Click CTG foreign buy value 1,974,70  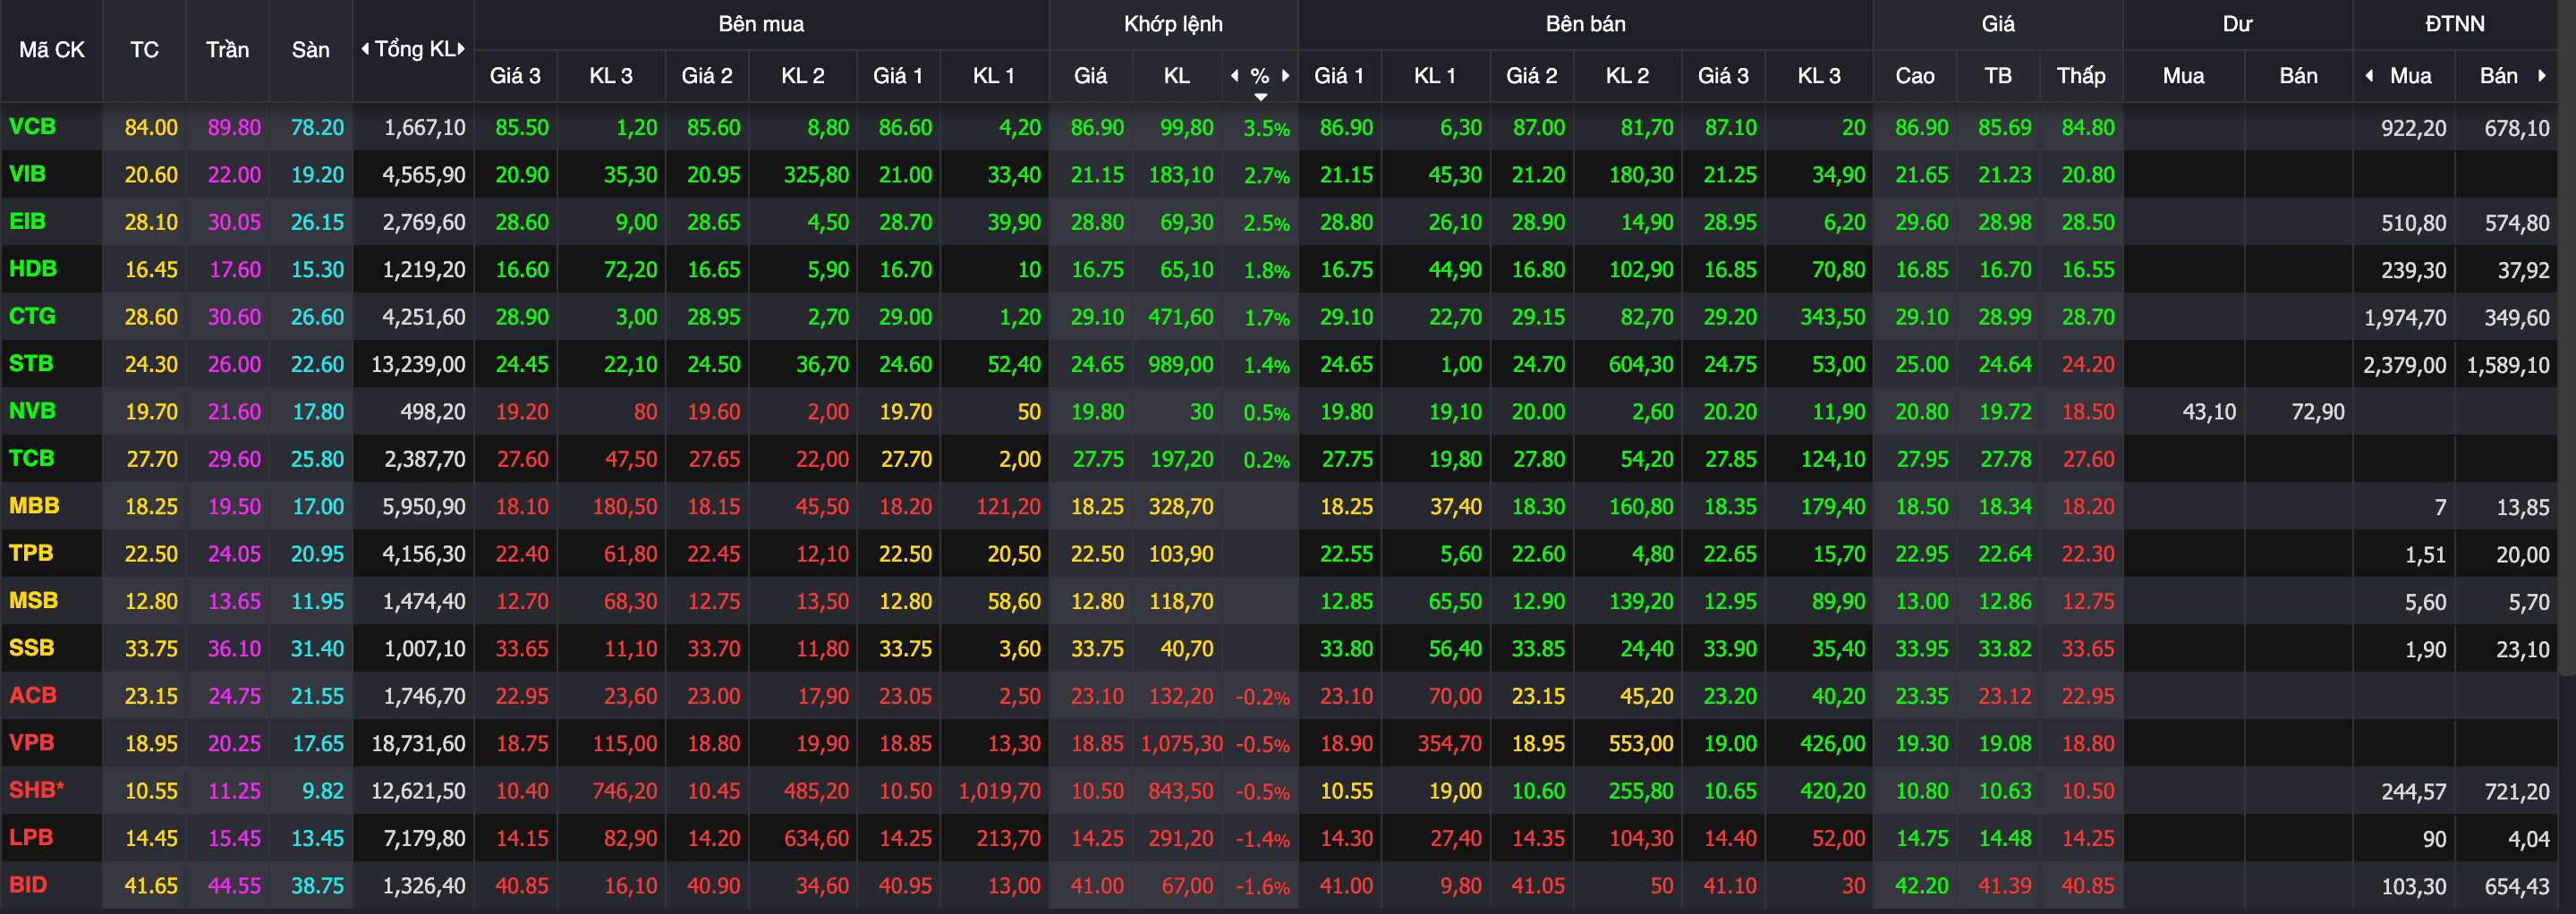(x=2405, y=318)
